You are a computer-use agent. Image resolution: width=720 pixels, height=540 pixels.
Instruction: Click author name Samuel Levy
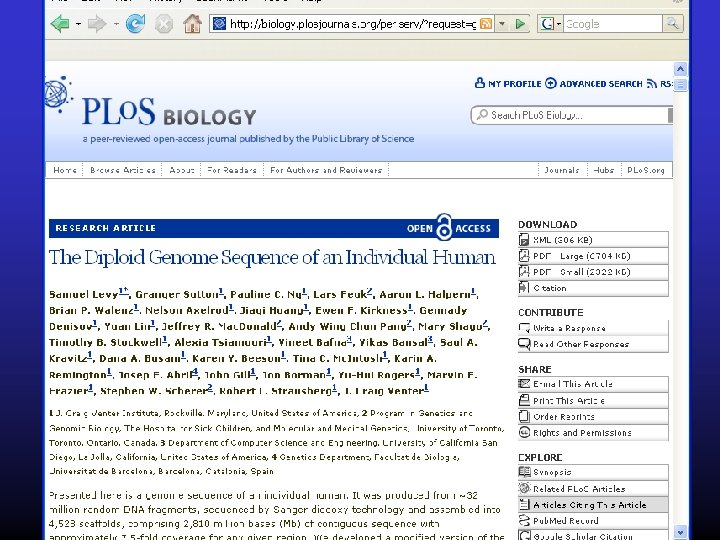coord(84,294)
